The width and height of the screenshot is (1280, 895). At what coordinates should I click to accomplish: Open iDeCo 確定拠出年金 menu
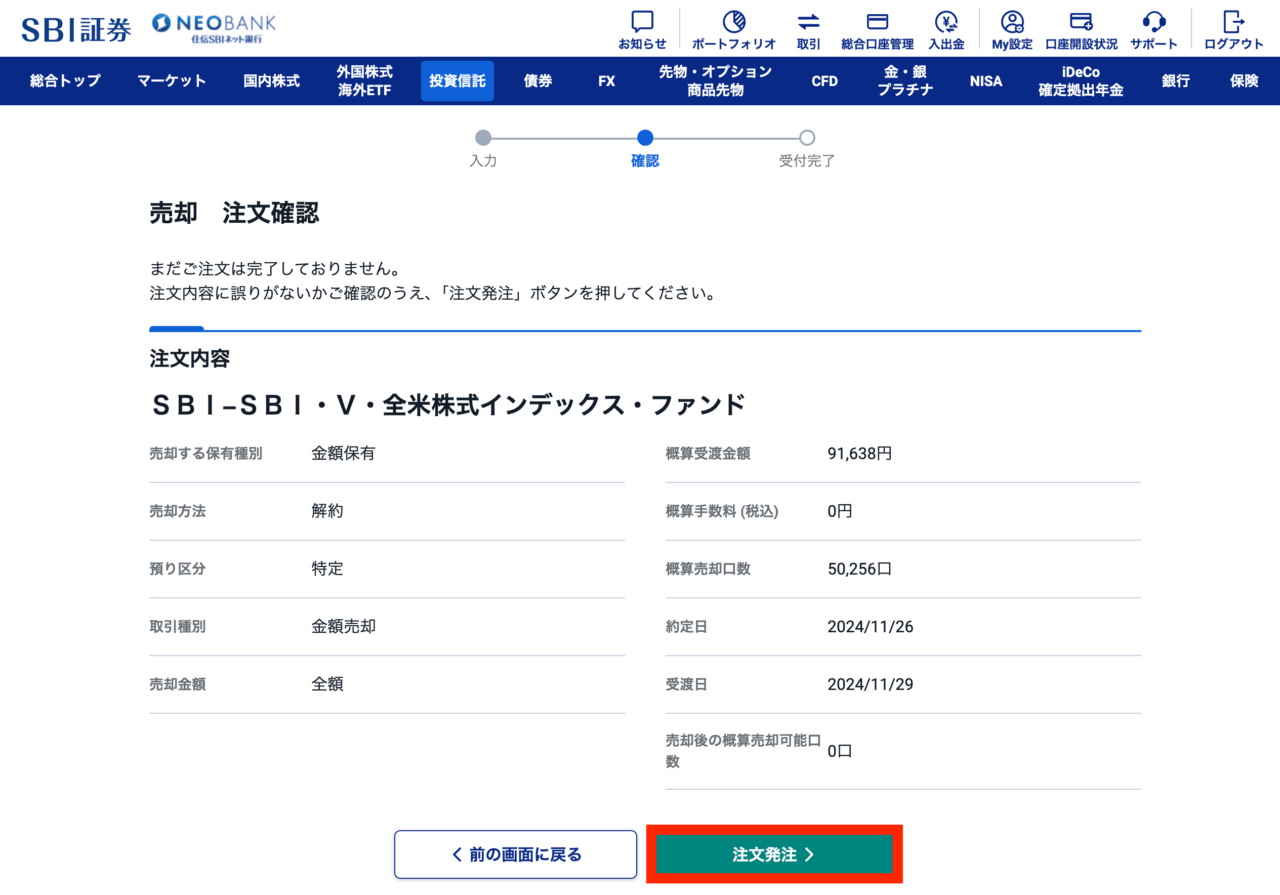(1080, 81)
